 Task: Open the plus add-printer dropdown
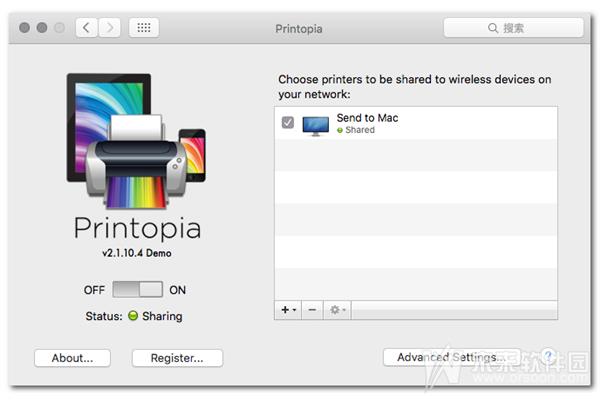pyautogui.click(x=289, y=310)
